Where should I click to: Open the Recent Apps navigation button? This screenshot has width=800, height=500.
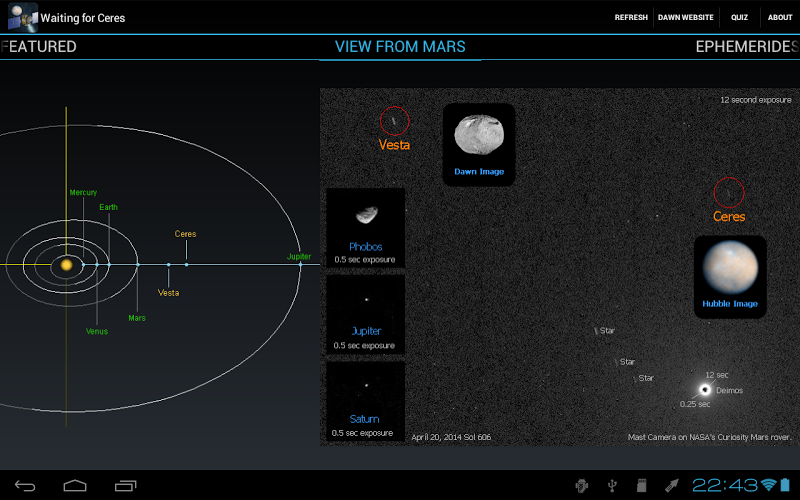pyautogui.click(x=126, y=486)
